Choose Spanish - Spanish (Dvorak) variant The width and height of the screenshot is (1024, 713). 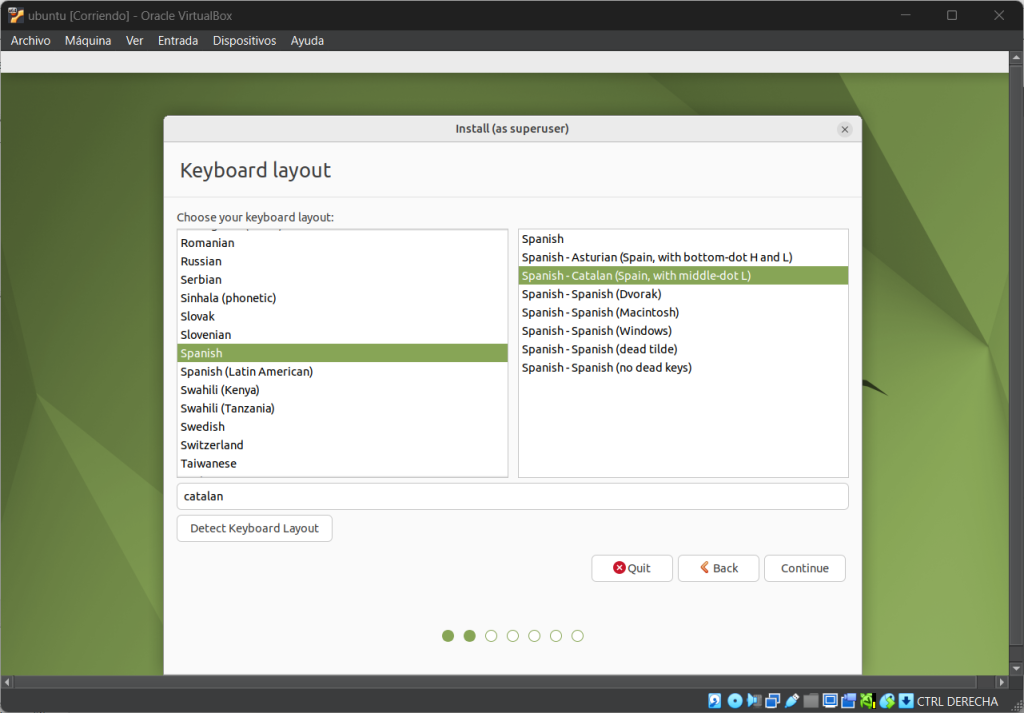591,294
